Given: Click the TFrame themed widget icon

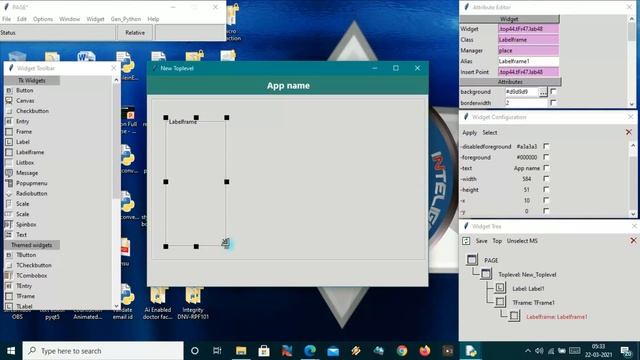Looking at the screenshot, I should point(9,296).
